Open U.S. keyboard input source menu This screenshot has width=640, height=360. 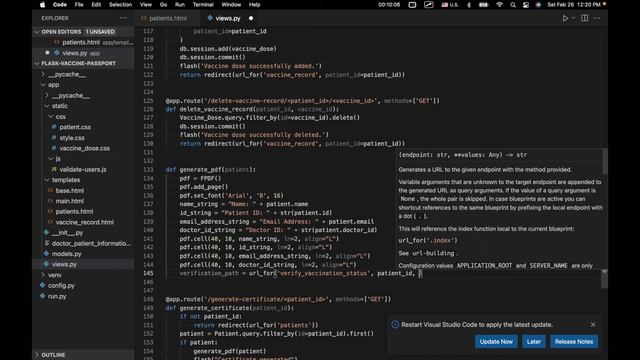(x=450, y=5)
